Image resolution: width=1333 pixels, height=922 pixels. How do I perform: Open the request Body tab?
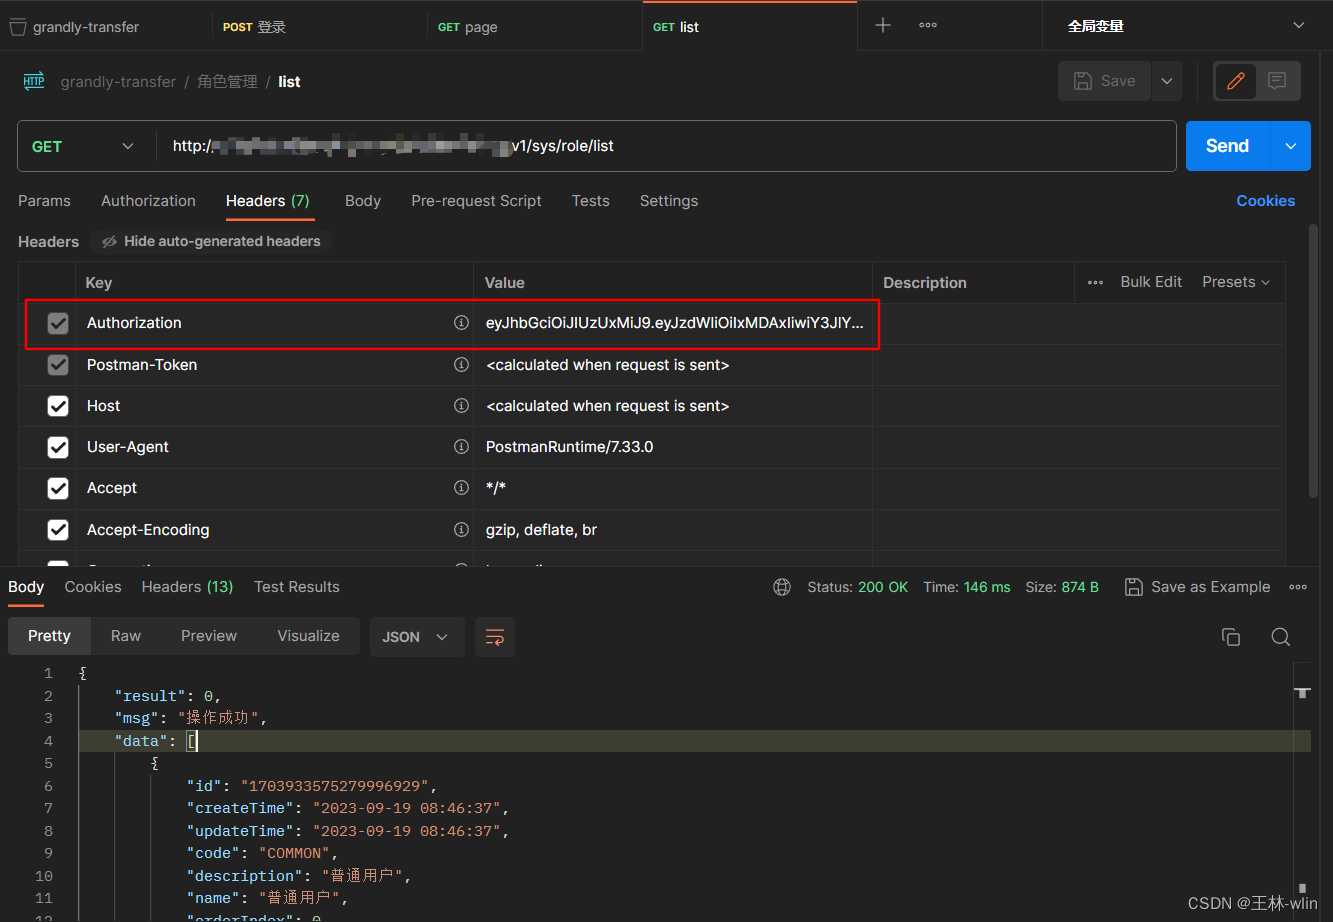click(363, 201)
